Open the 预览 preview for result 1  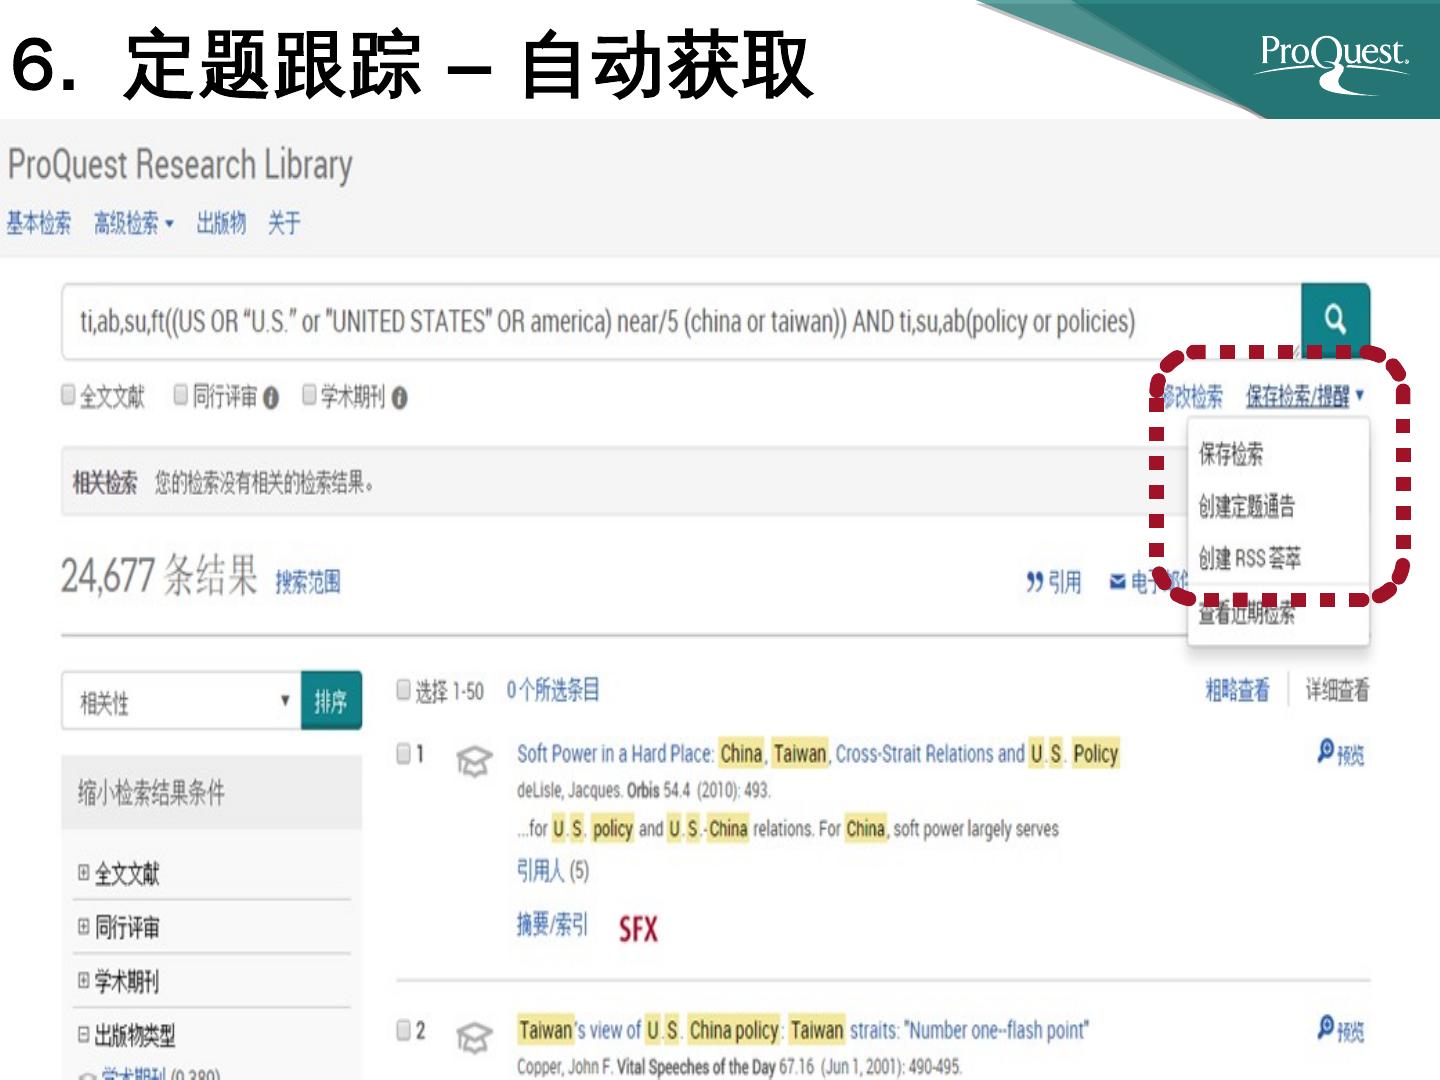(x=1340, y=753)
